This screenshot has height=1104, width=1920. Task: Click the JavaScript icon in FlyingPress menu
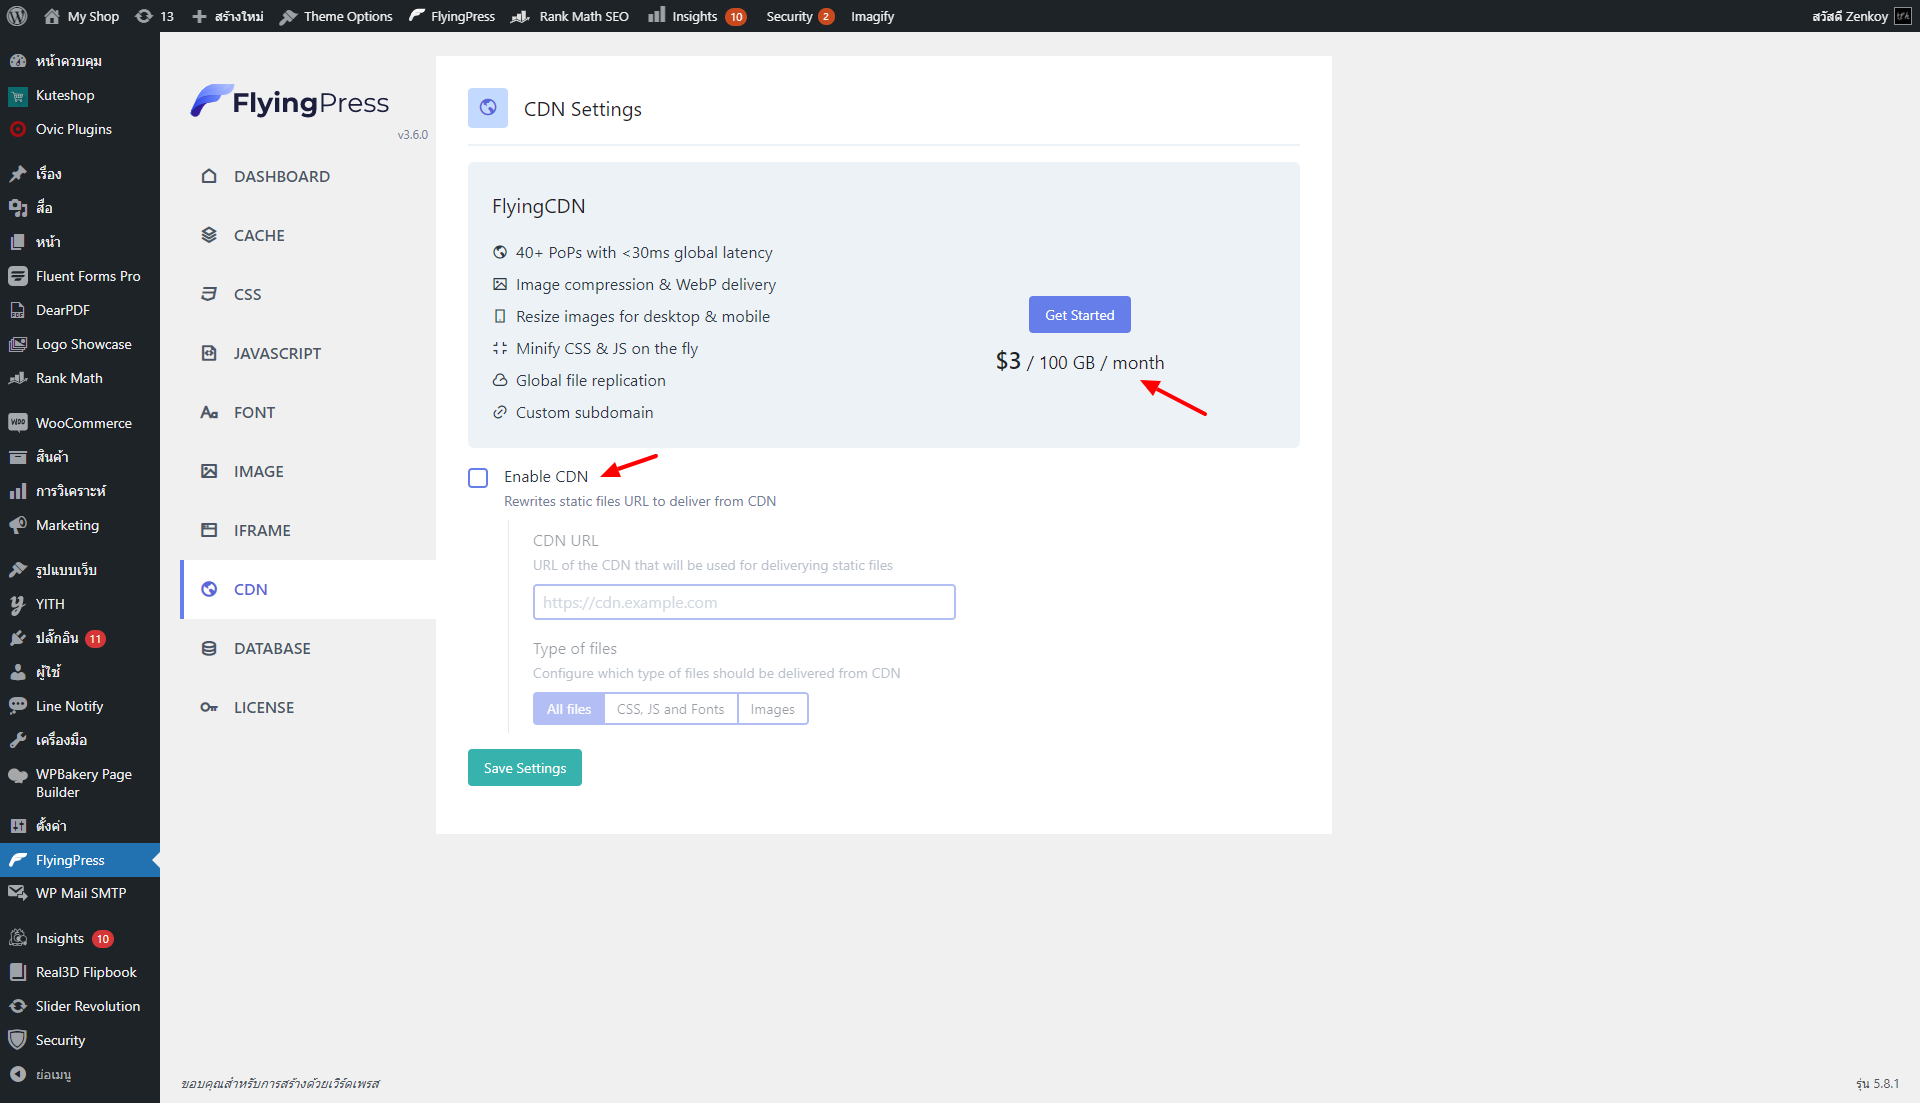pyautogui.click(x=209, y=353)
